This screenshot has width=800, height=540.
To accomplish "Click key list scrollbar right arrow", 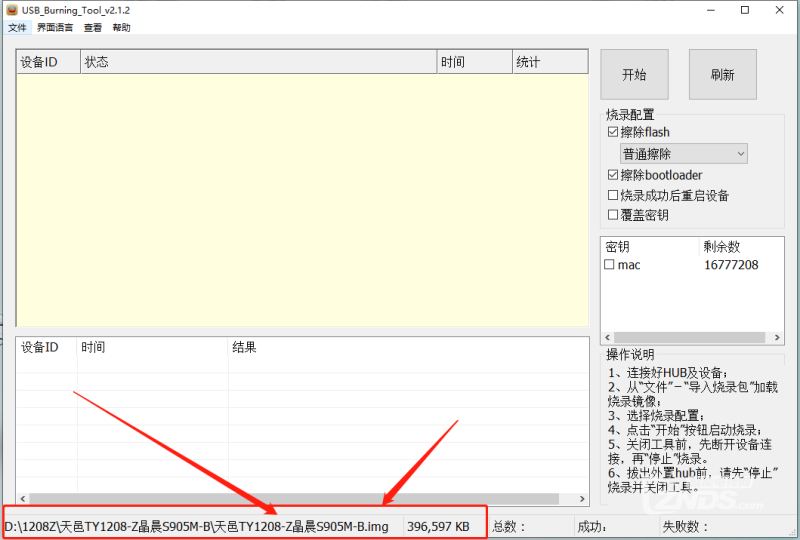I will coord(777,337).
